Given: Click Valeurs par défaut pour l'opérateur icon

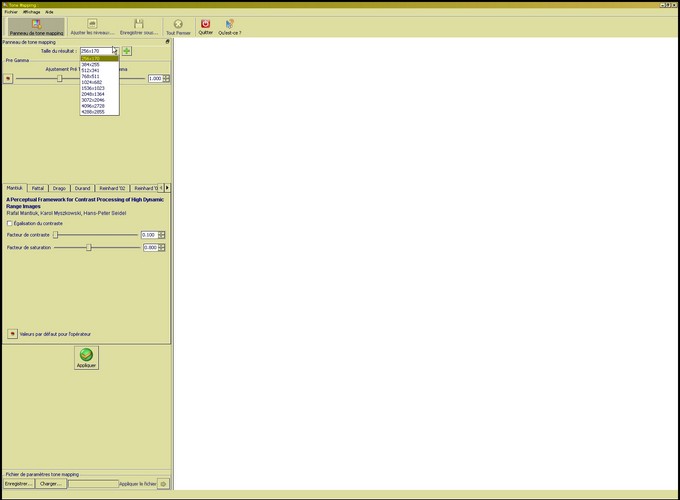Looking at the screenshot, I should pyautogui.click(x=12, y=334).
